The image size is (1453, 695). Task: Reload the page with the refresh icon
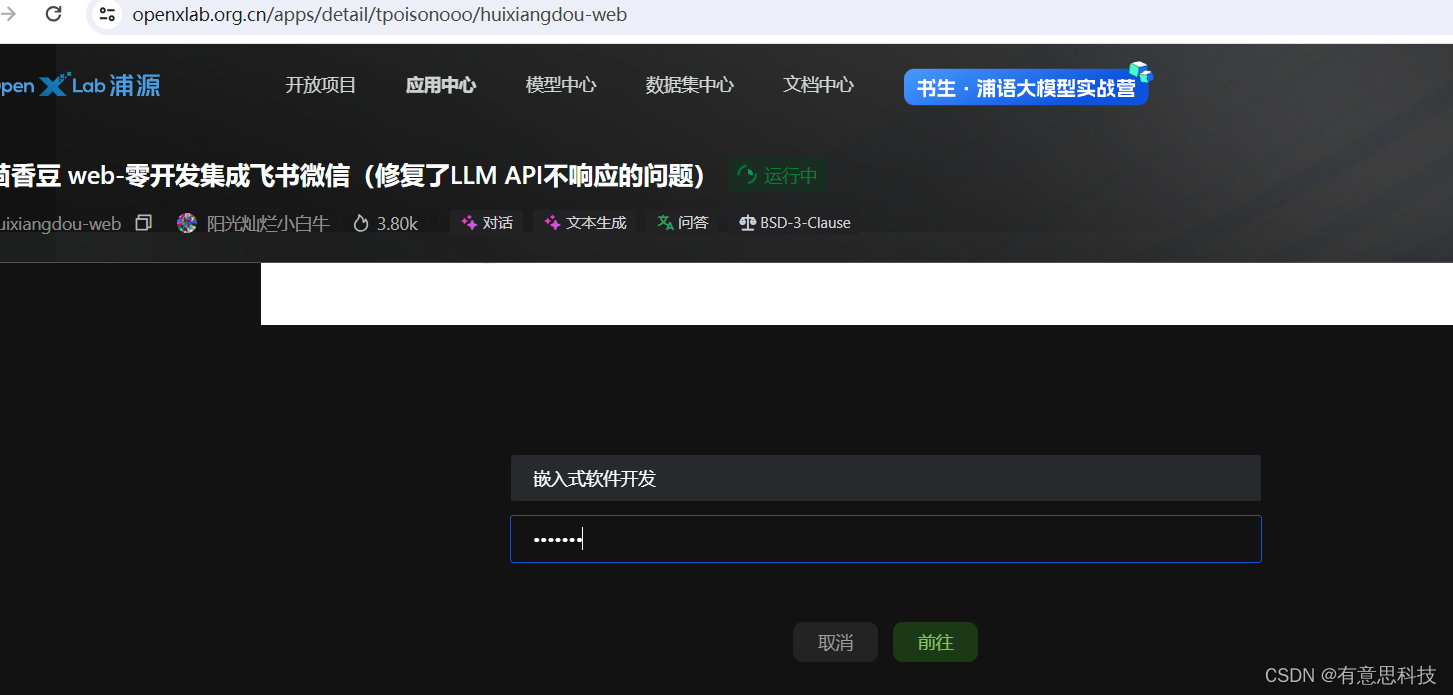54,14
